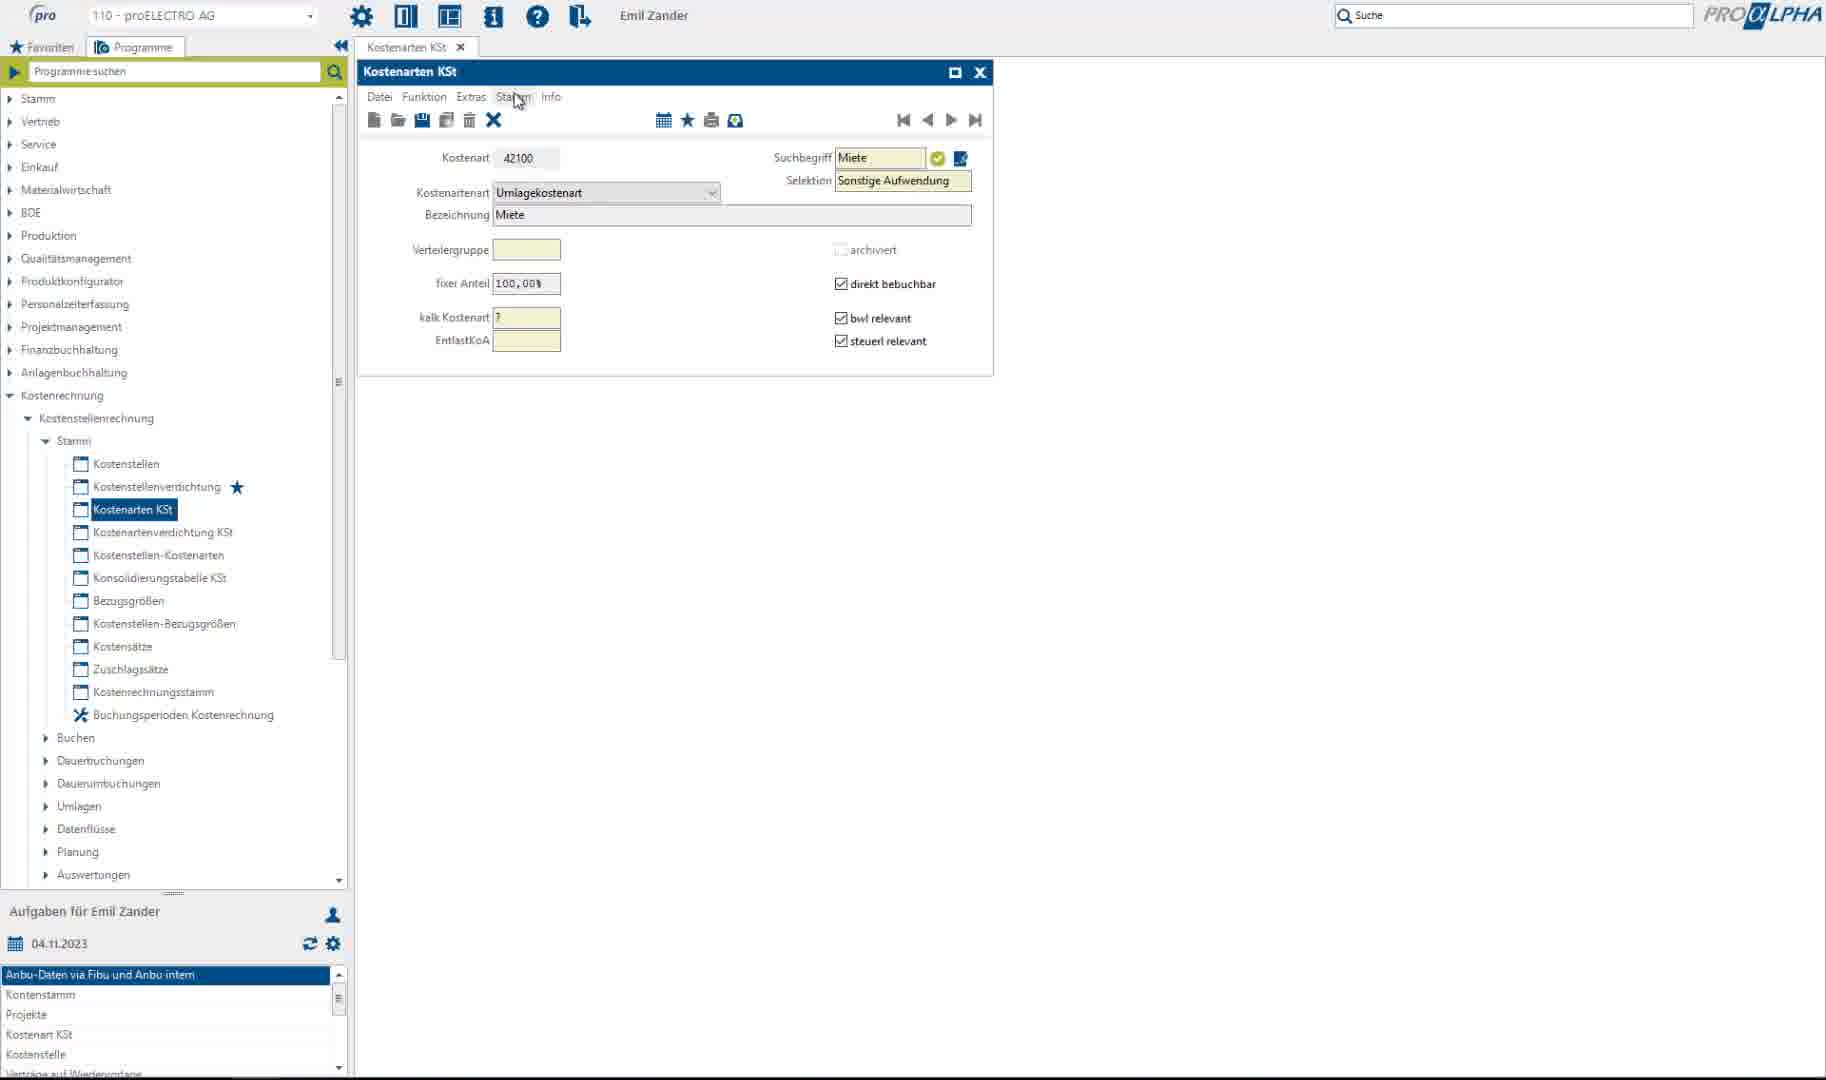Jump to the first record
1826x1080 pixels.
pos(903,120)
